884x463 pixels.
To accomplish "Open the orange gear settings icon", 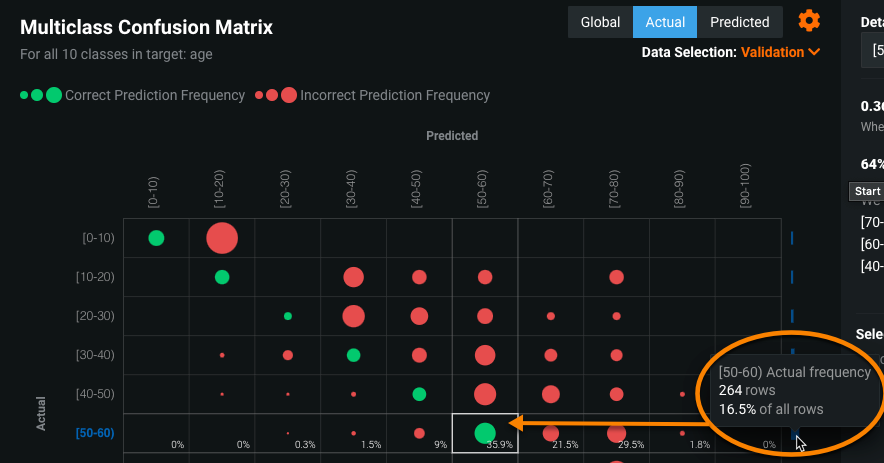I will [809, 21].
